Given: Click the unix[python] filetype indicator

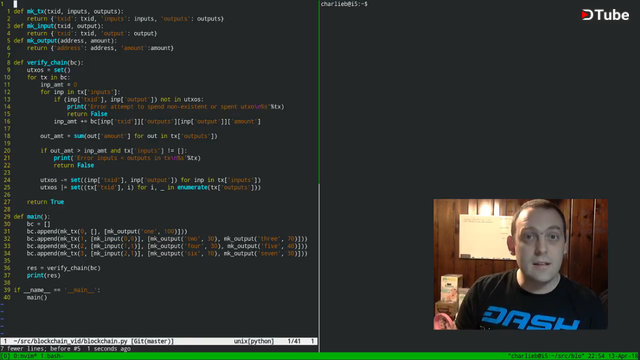Looking at the screenshot, I should coord(253,341).
